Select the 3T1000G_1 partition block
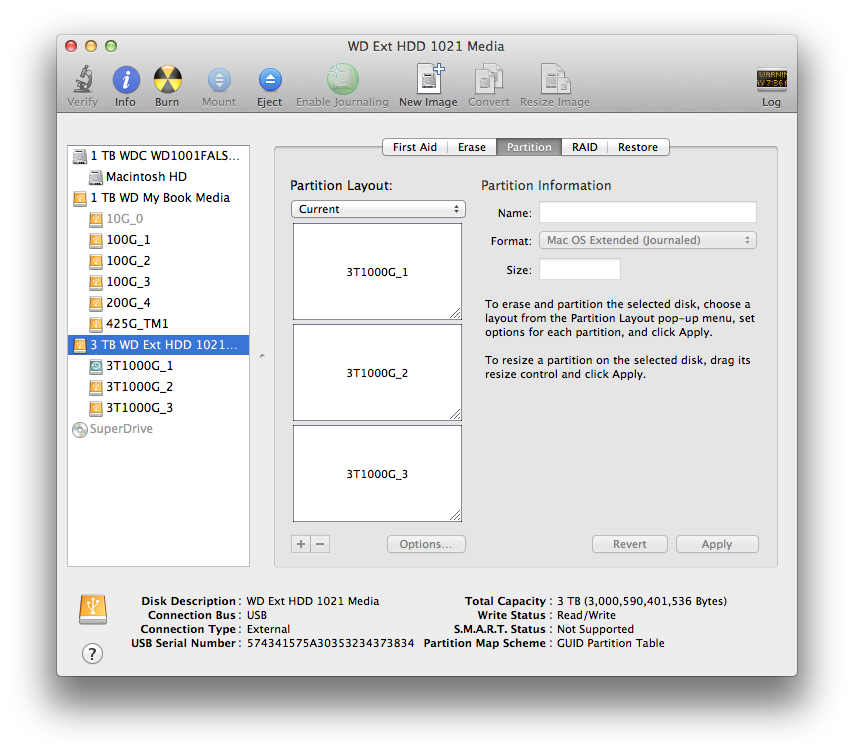 [x=377, y=271]
